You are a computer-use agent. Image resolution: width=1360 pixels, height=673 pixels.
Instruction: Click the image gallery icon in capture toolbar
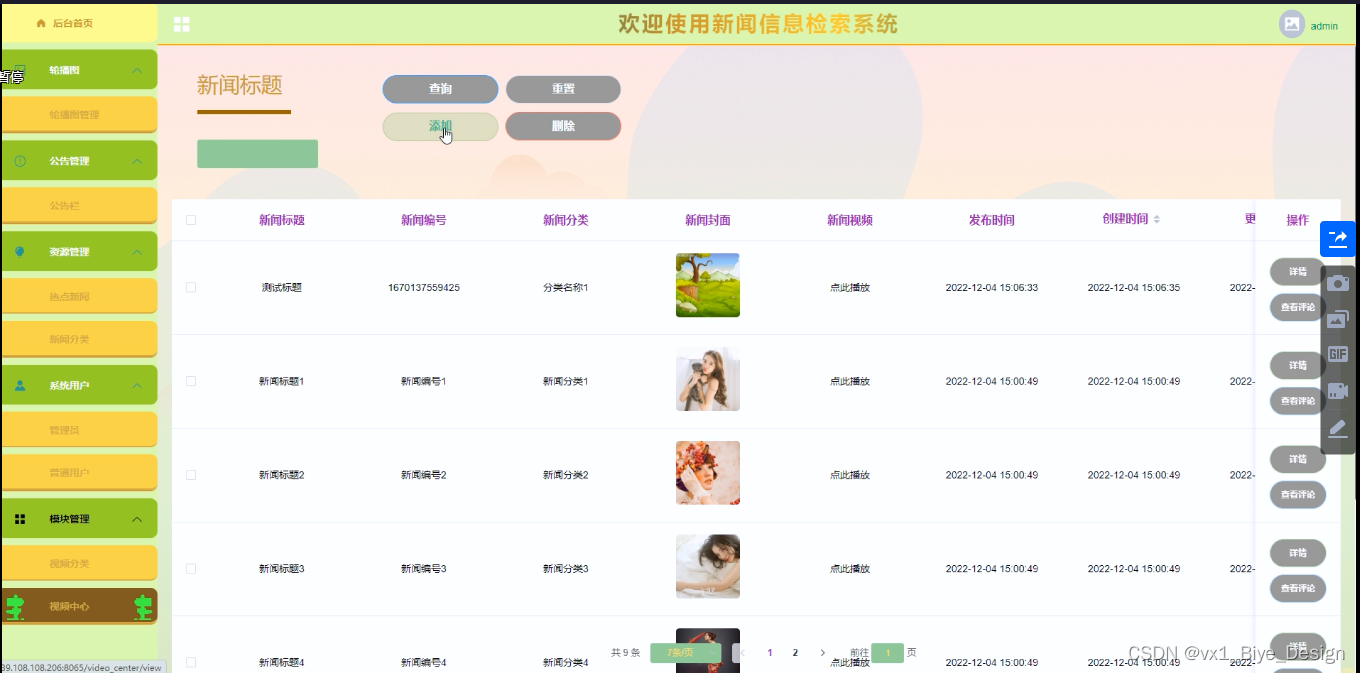tap(1338, 319)
